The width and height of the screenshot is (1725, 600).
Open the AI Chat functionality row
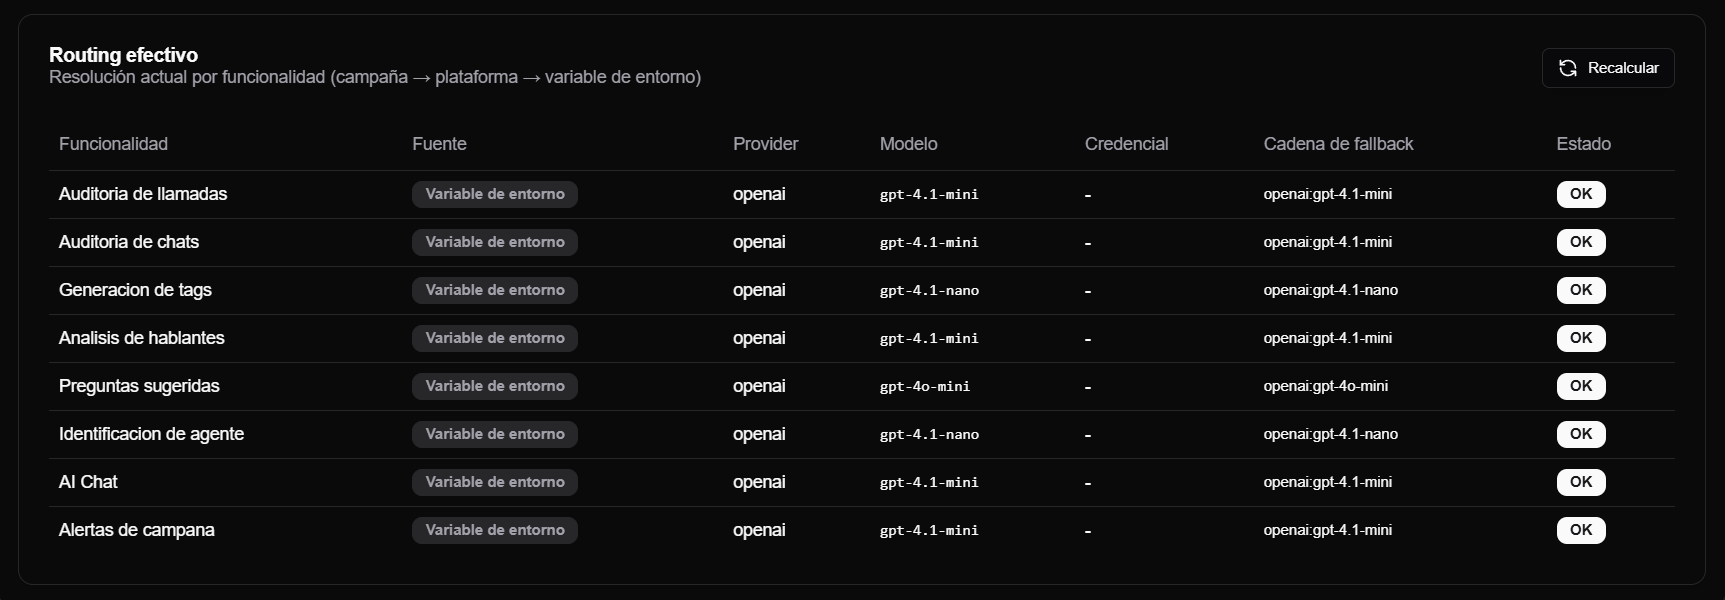(x=861, y=482)
